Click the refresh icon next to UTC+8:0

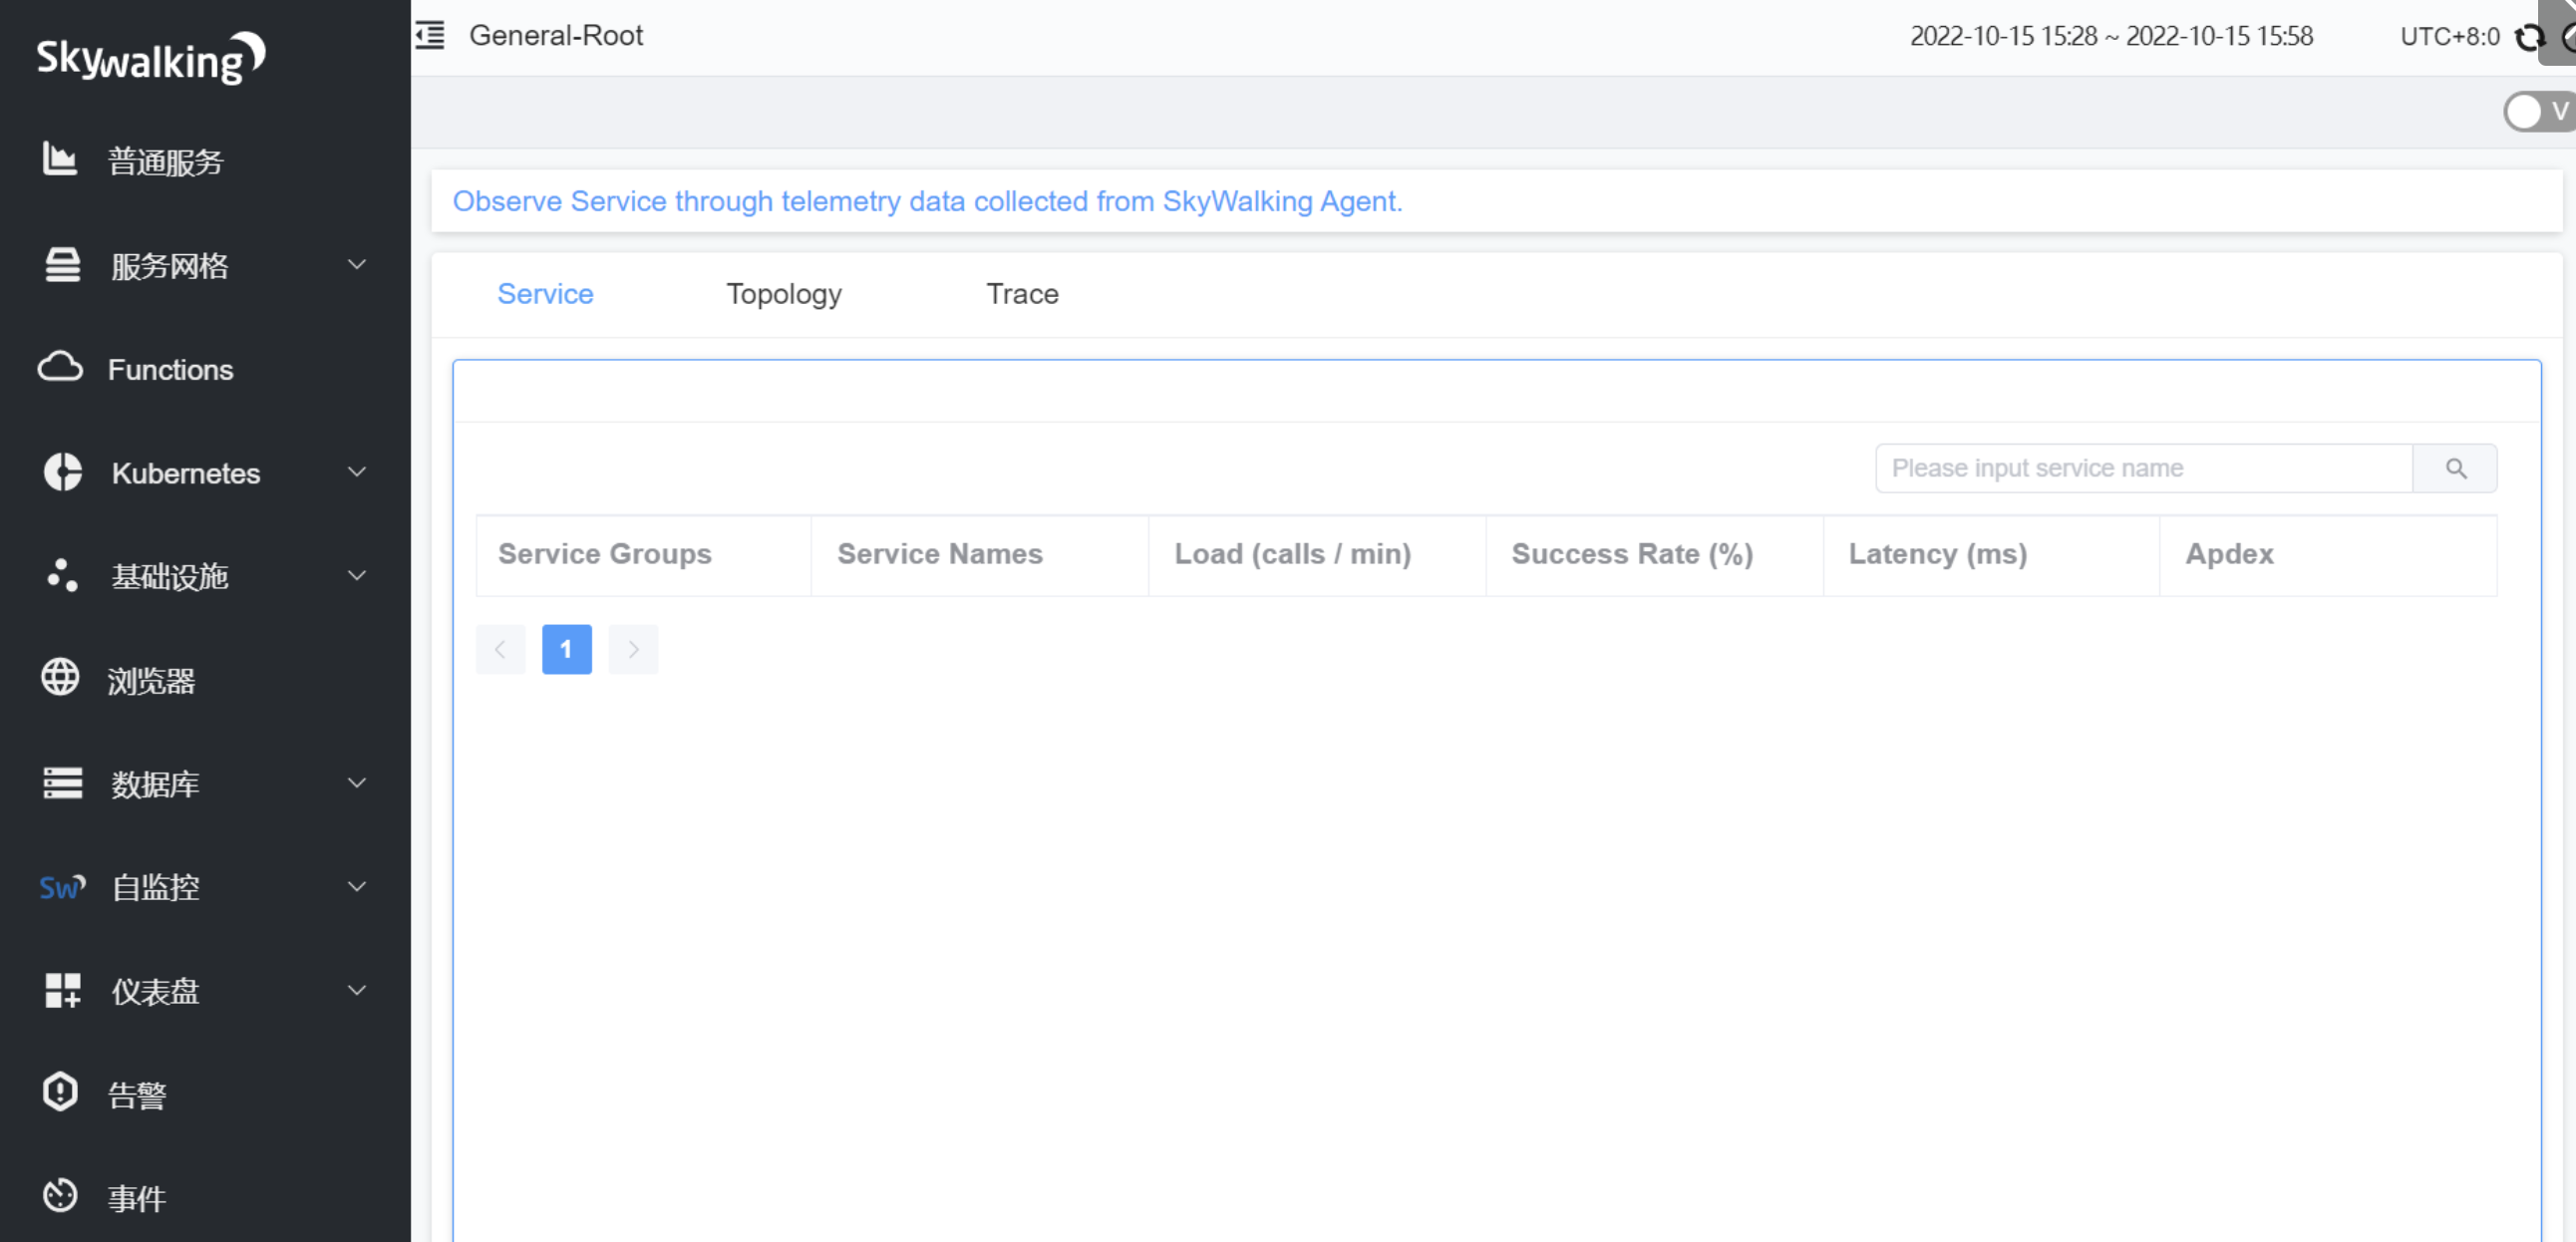(2530, 38)
